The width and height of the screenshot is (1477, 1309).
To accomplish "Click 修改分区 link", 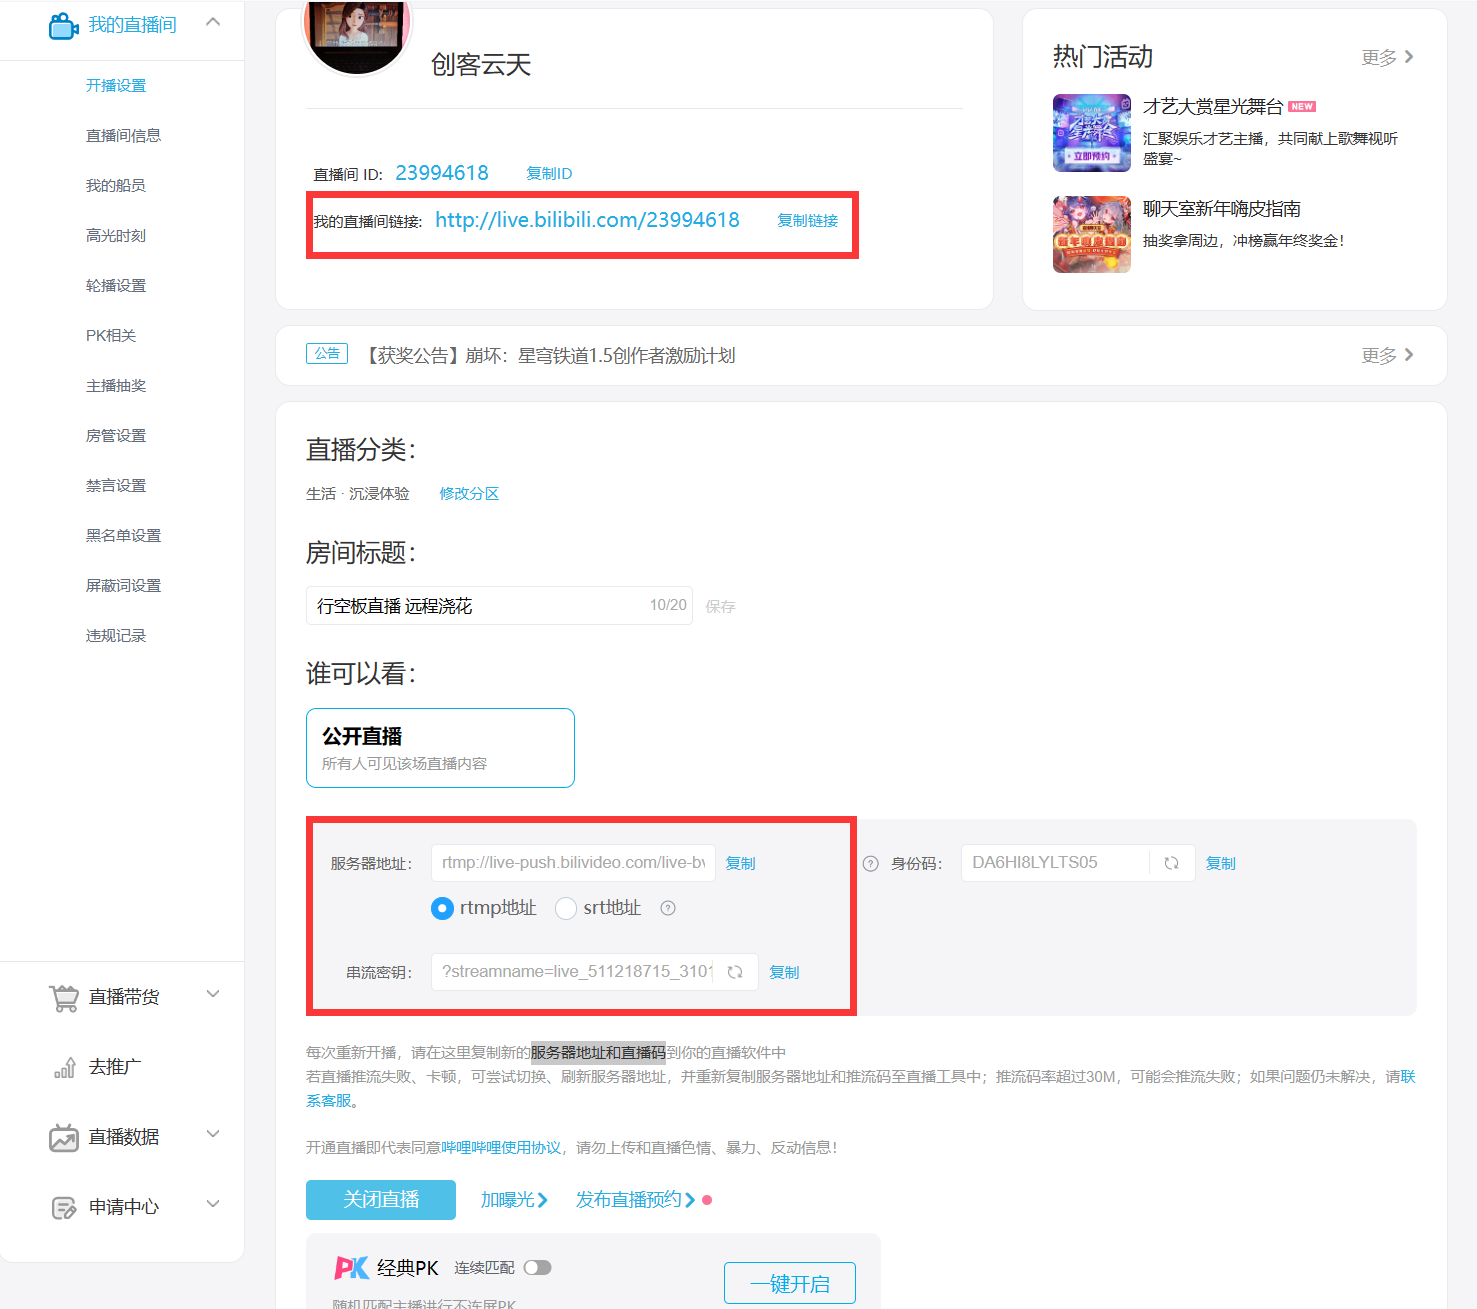I will (x=469, y=493).
